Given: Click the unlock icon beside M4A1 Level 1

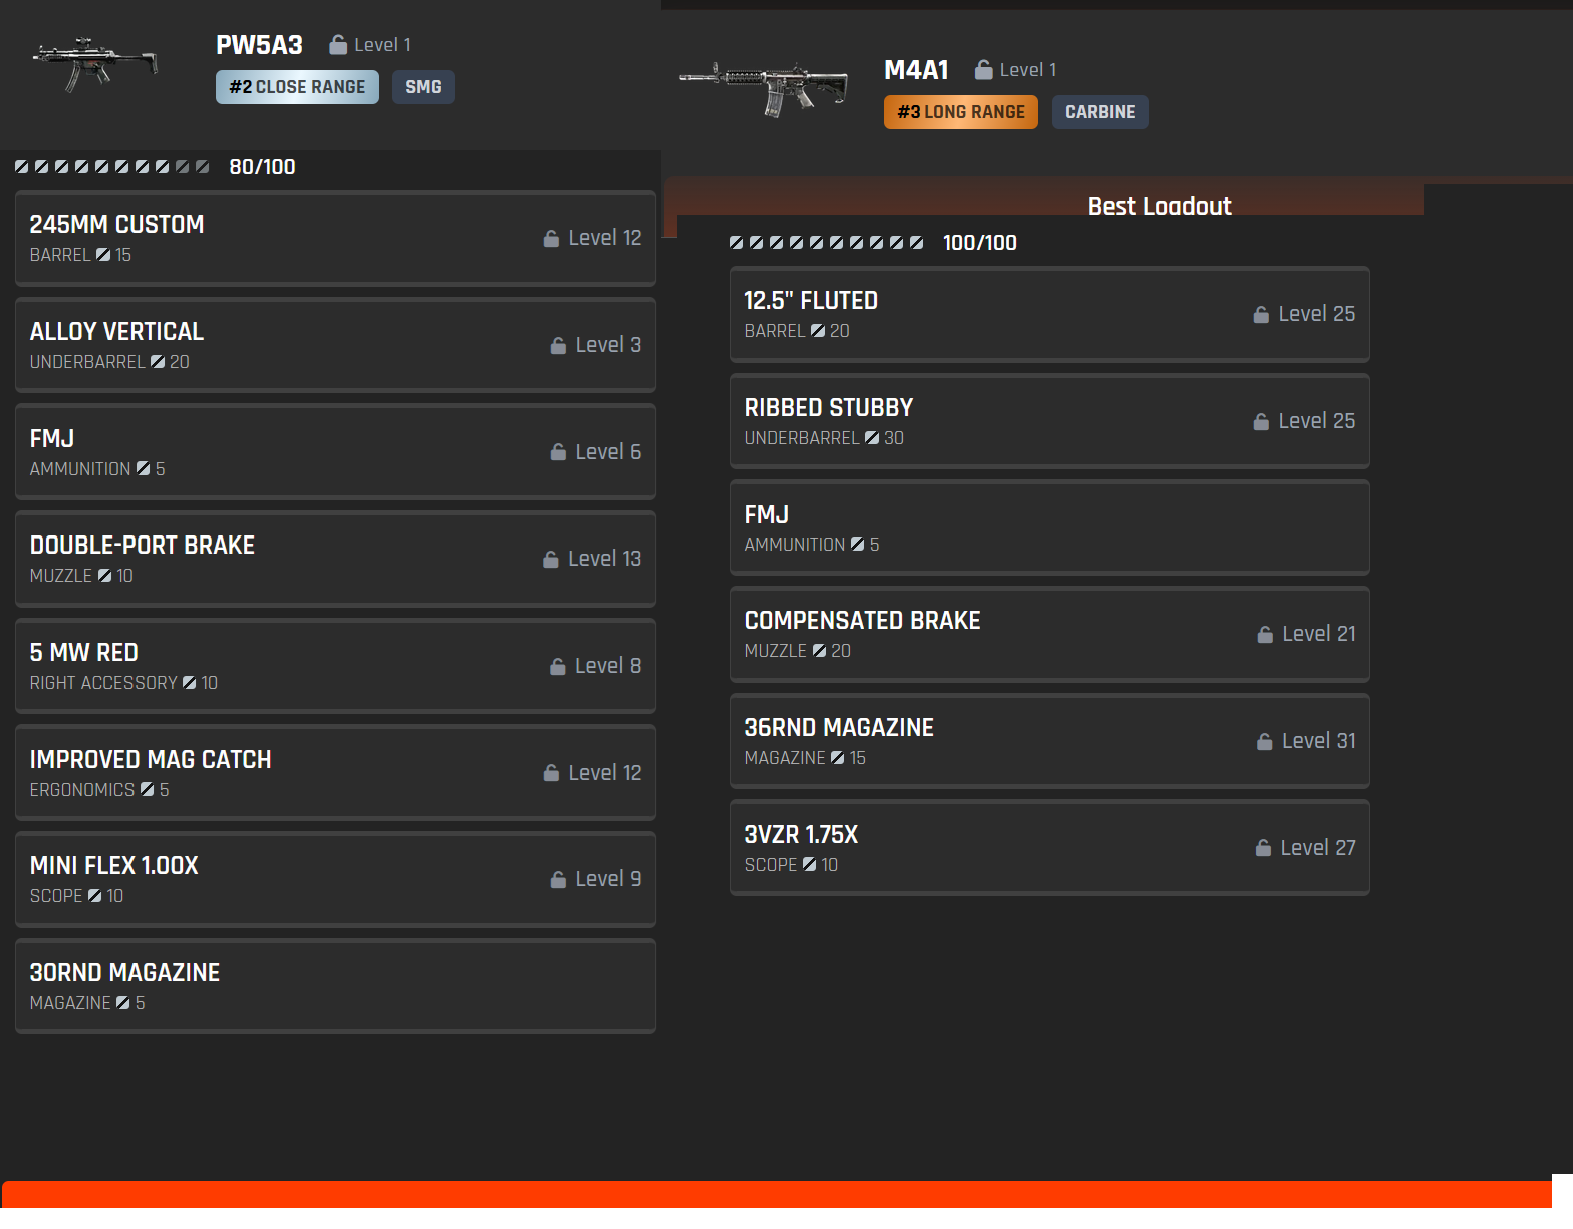Looking at the screenshot, I should [x=984, y=70].
